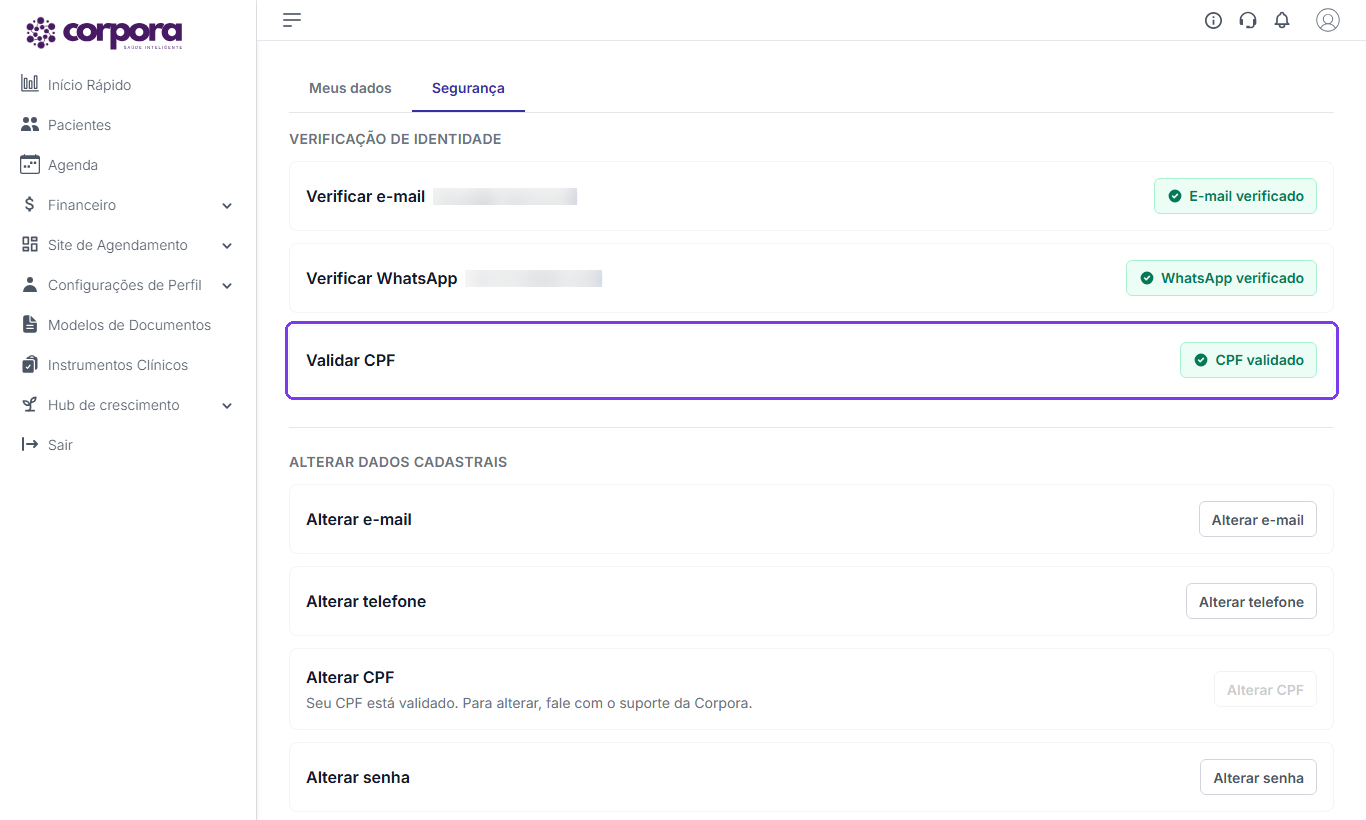The height and width of the screenshot is (820, 1366).
Task: Click the hamburger menu icon
Action: click(292, 20)
